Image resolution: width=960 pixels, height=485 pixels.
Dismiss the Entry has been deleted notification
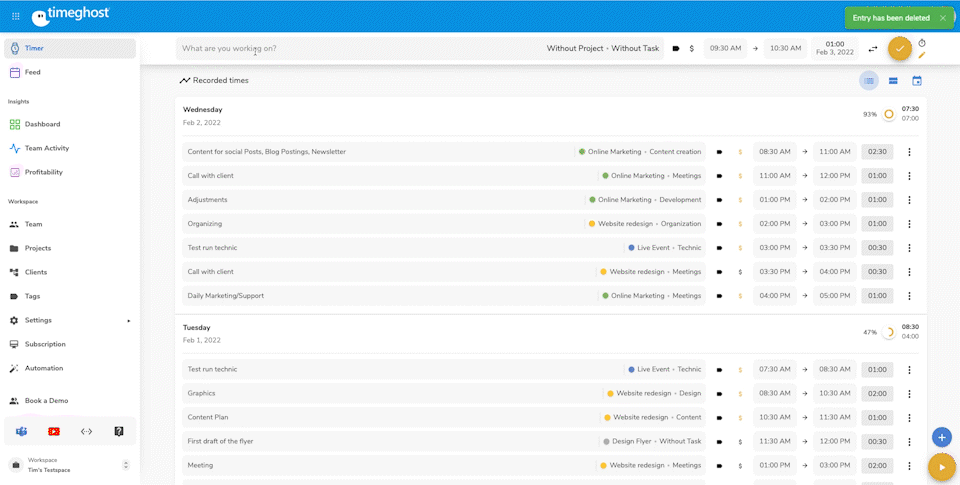click(x=942, y=18)
